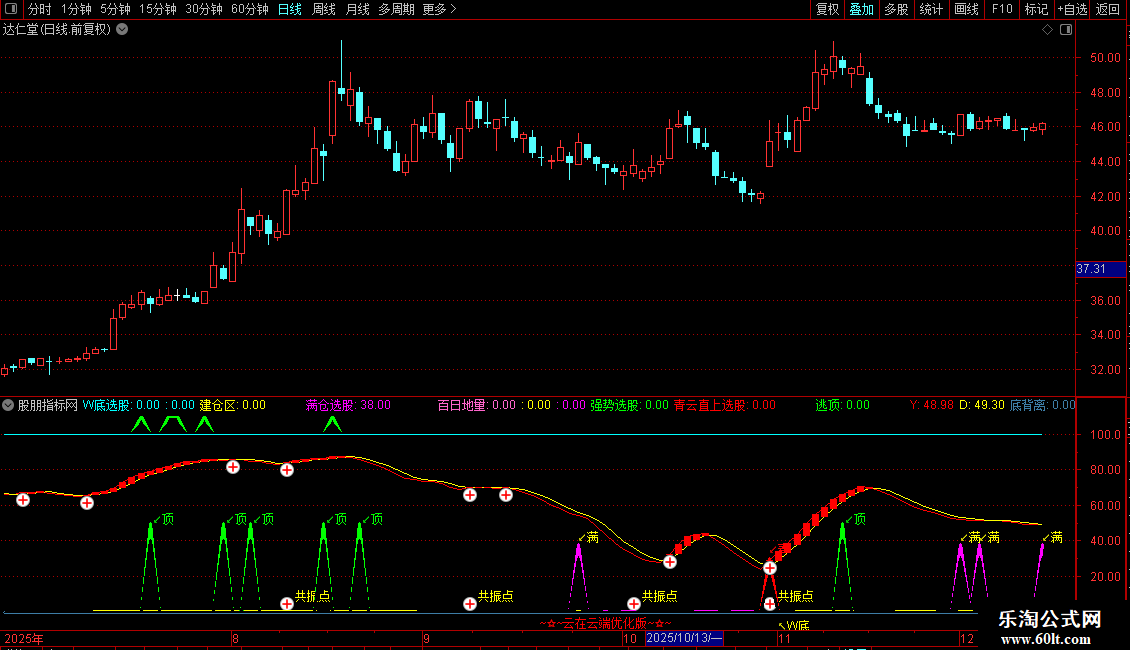This screenshot has height=650, width=1130.
Task: Click the 达仁堂(日线.前复权) chart title
Action: pyautogui.click(x=57, y=30)
